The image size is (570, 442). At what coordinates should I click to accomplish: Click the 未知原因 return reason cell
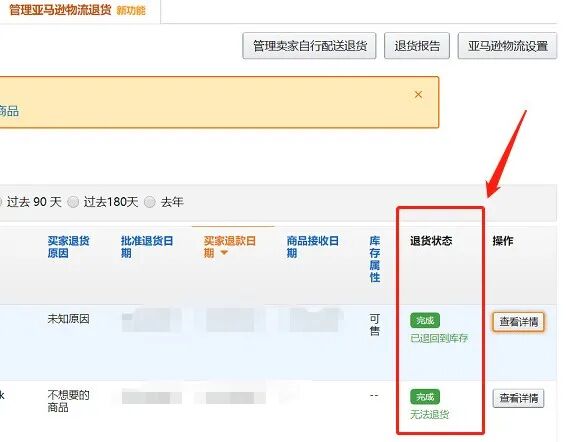tap(68, 319)
